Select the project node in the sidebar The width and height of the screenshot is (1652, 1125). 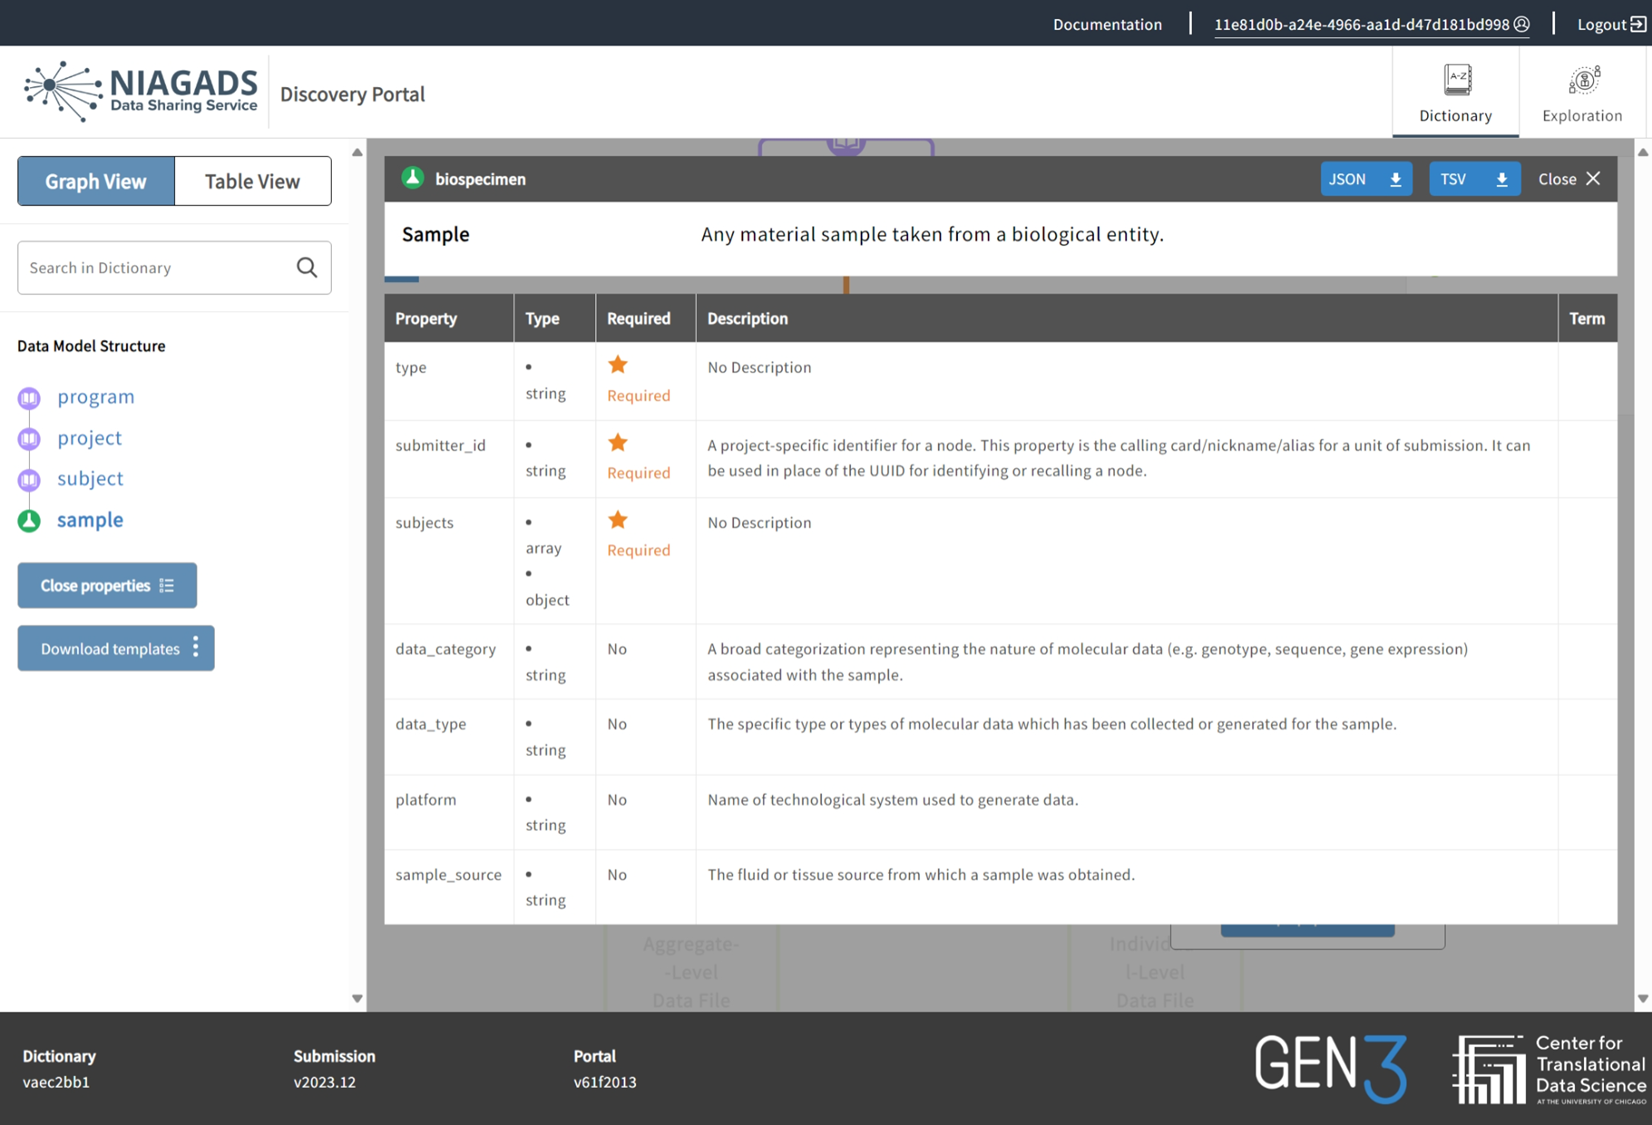pos(89,438)
